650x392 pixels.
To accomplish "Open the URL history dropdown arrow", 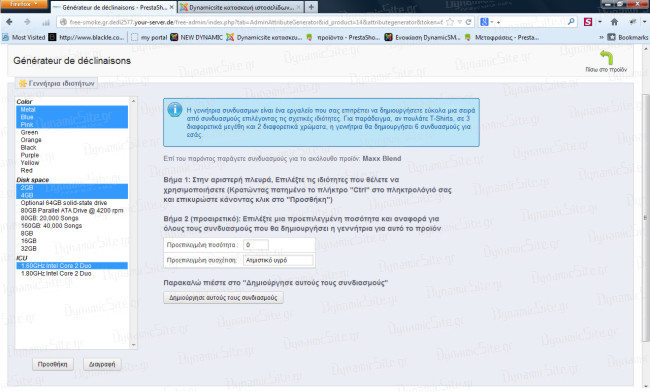I will pos(459,22).
